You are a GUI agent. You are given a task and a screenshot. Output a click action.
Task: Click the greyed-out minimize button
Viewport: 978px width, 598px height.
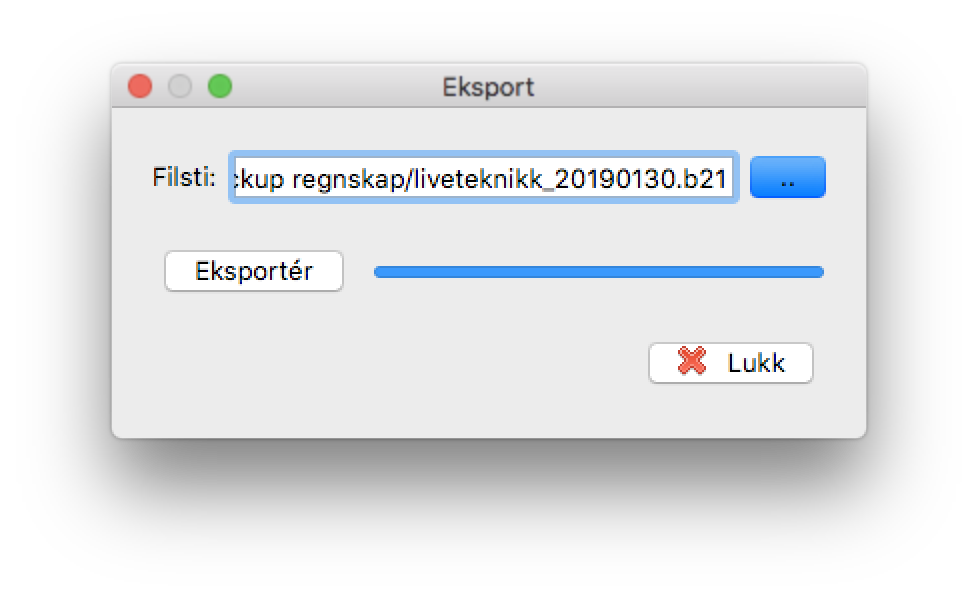[180, 86]
